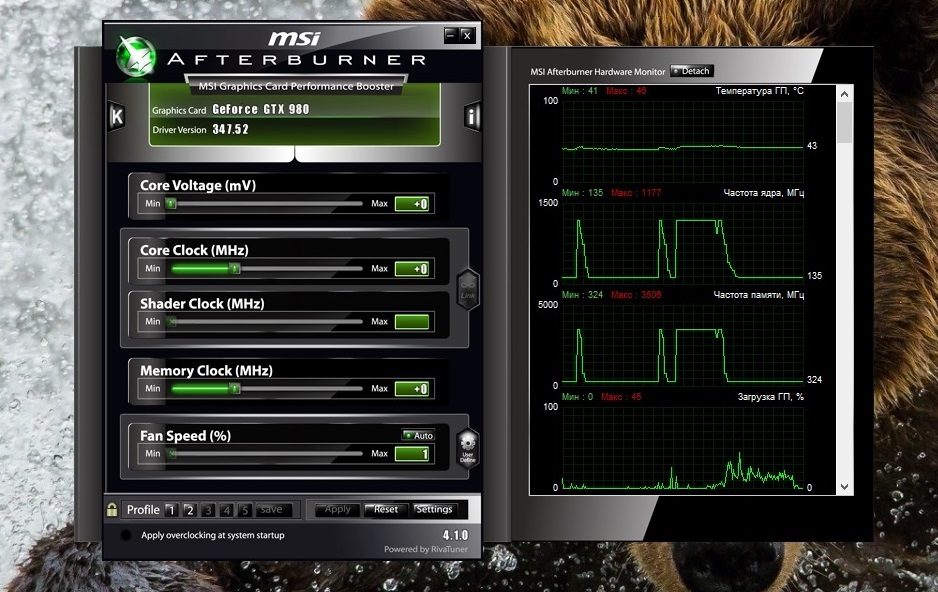Select profile slot 4

tap(226, 510)
